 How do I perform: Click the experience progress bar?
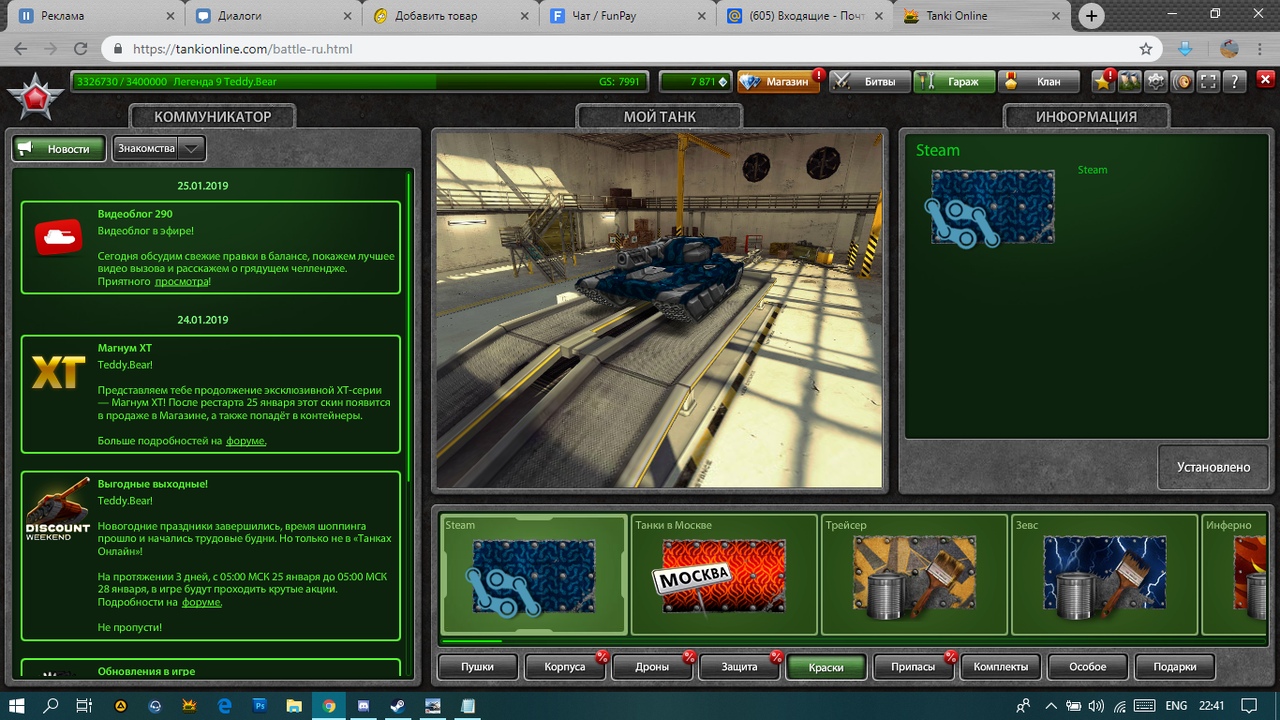tap(358, 82)
